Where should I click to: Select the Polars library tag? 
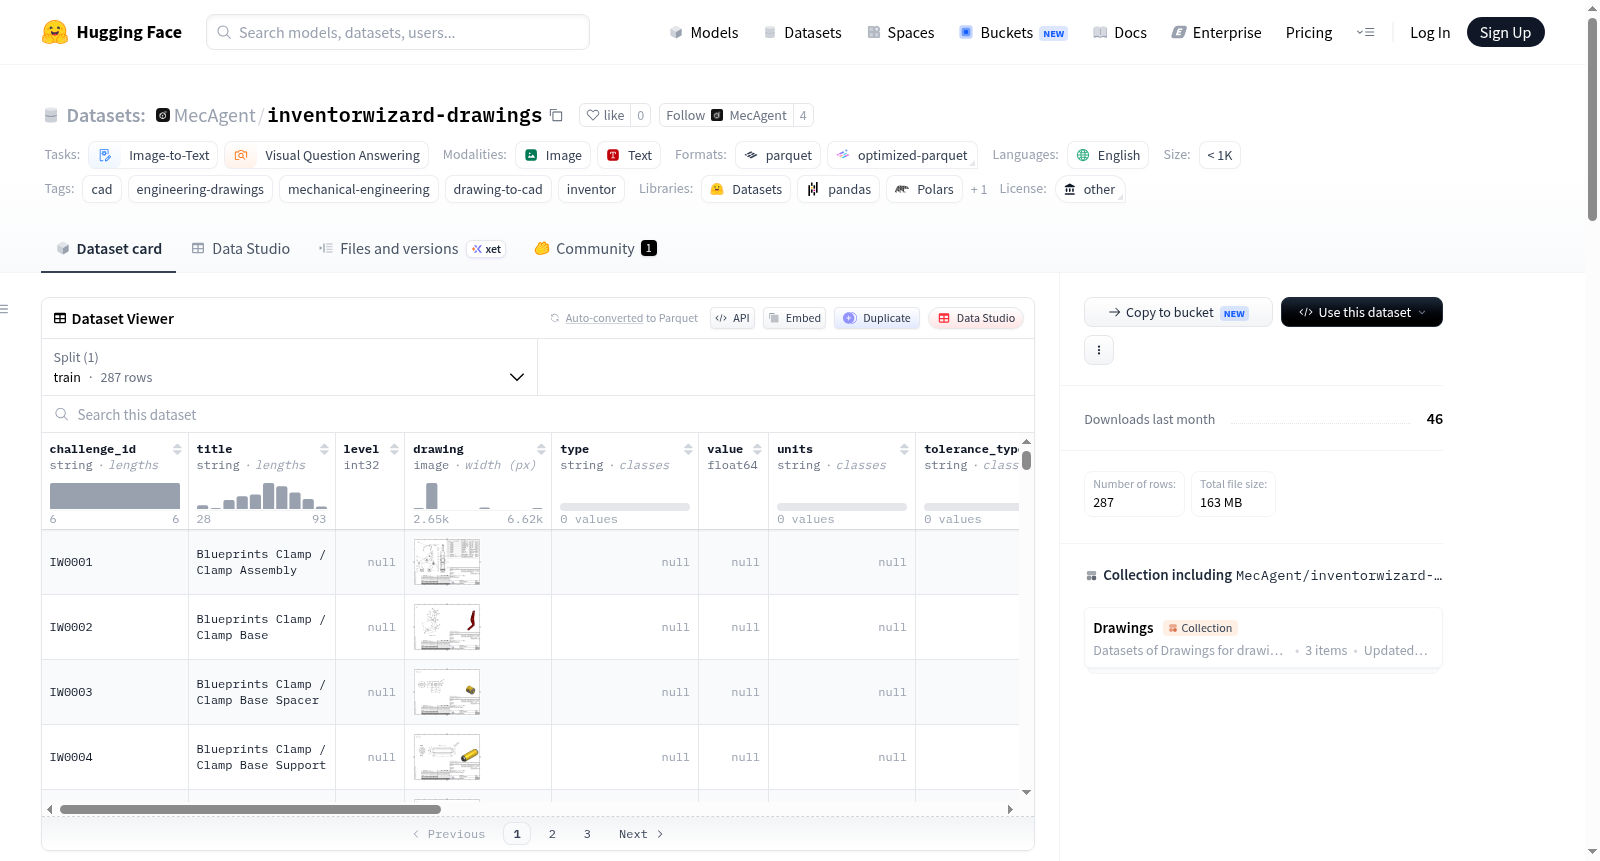pos(924,189)
